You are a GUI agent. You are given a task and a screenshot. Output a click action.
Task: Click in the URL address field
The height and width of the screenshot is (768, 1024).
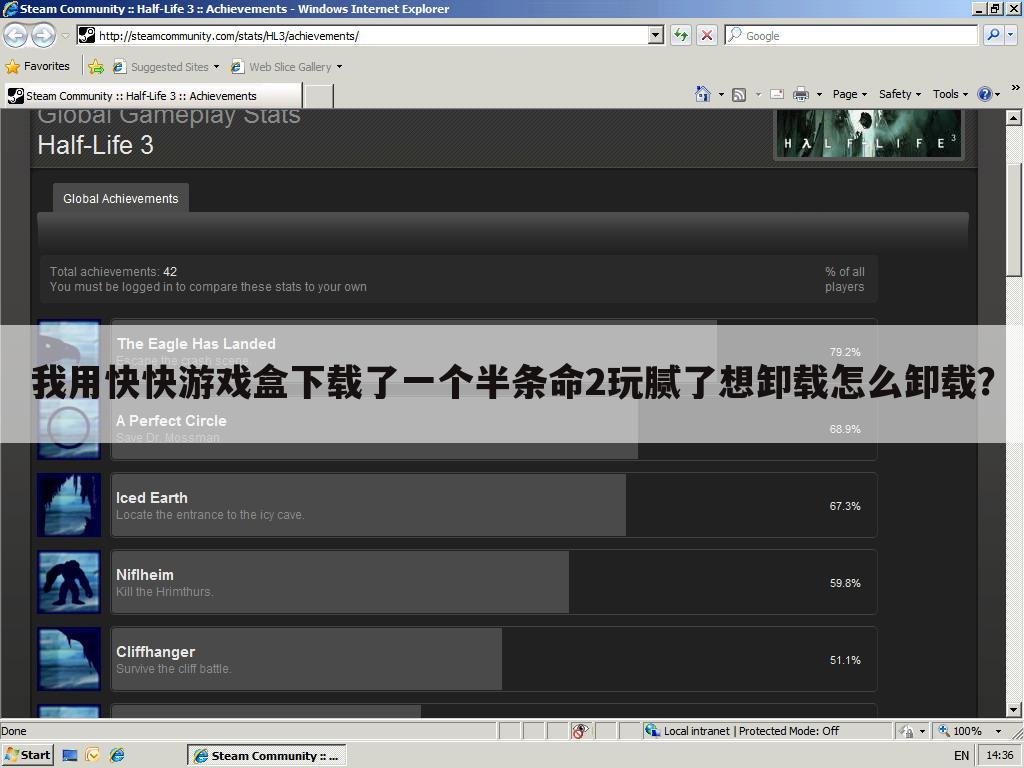tap(372, 36)
